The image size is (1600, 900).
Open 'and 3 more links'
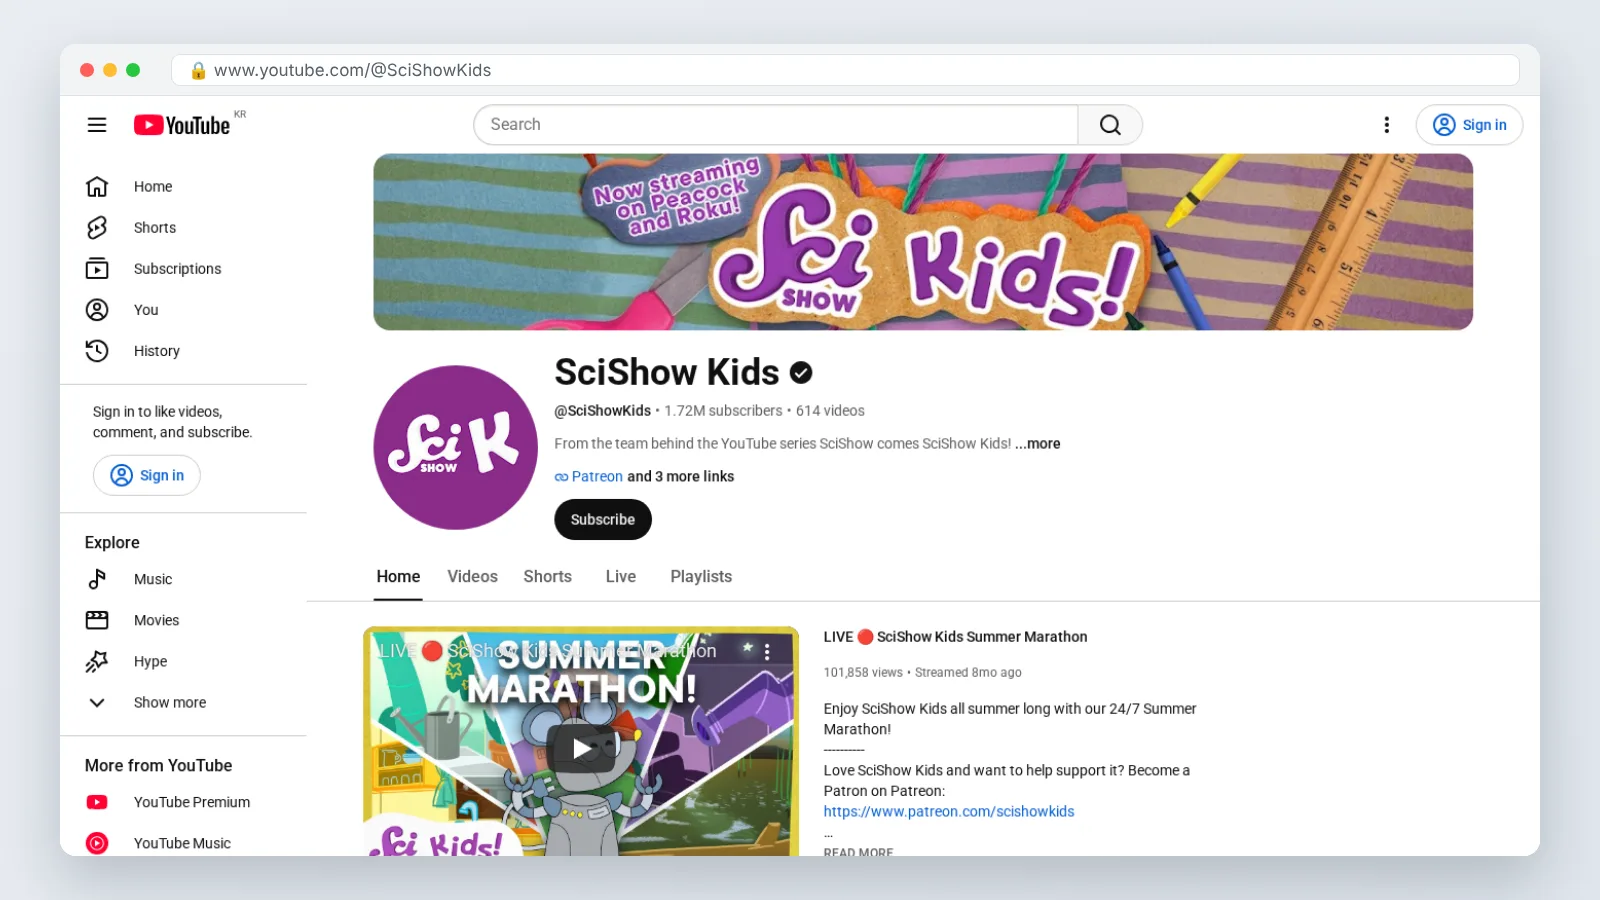[x=681, y=477]
